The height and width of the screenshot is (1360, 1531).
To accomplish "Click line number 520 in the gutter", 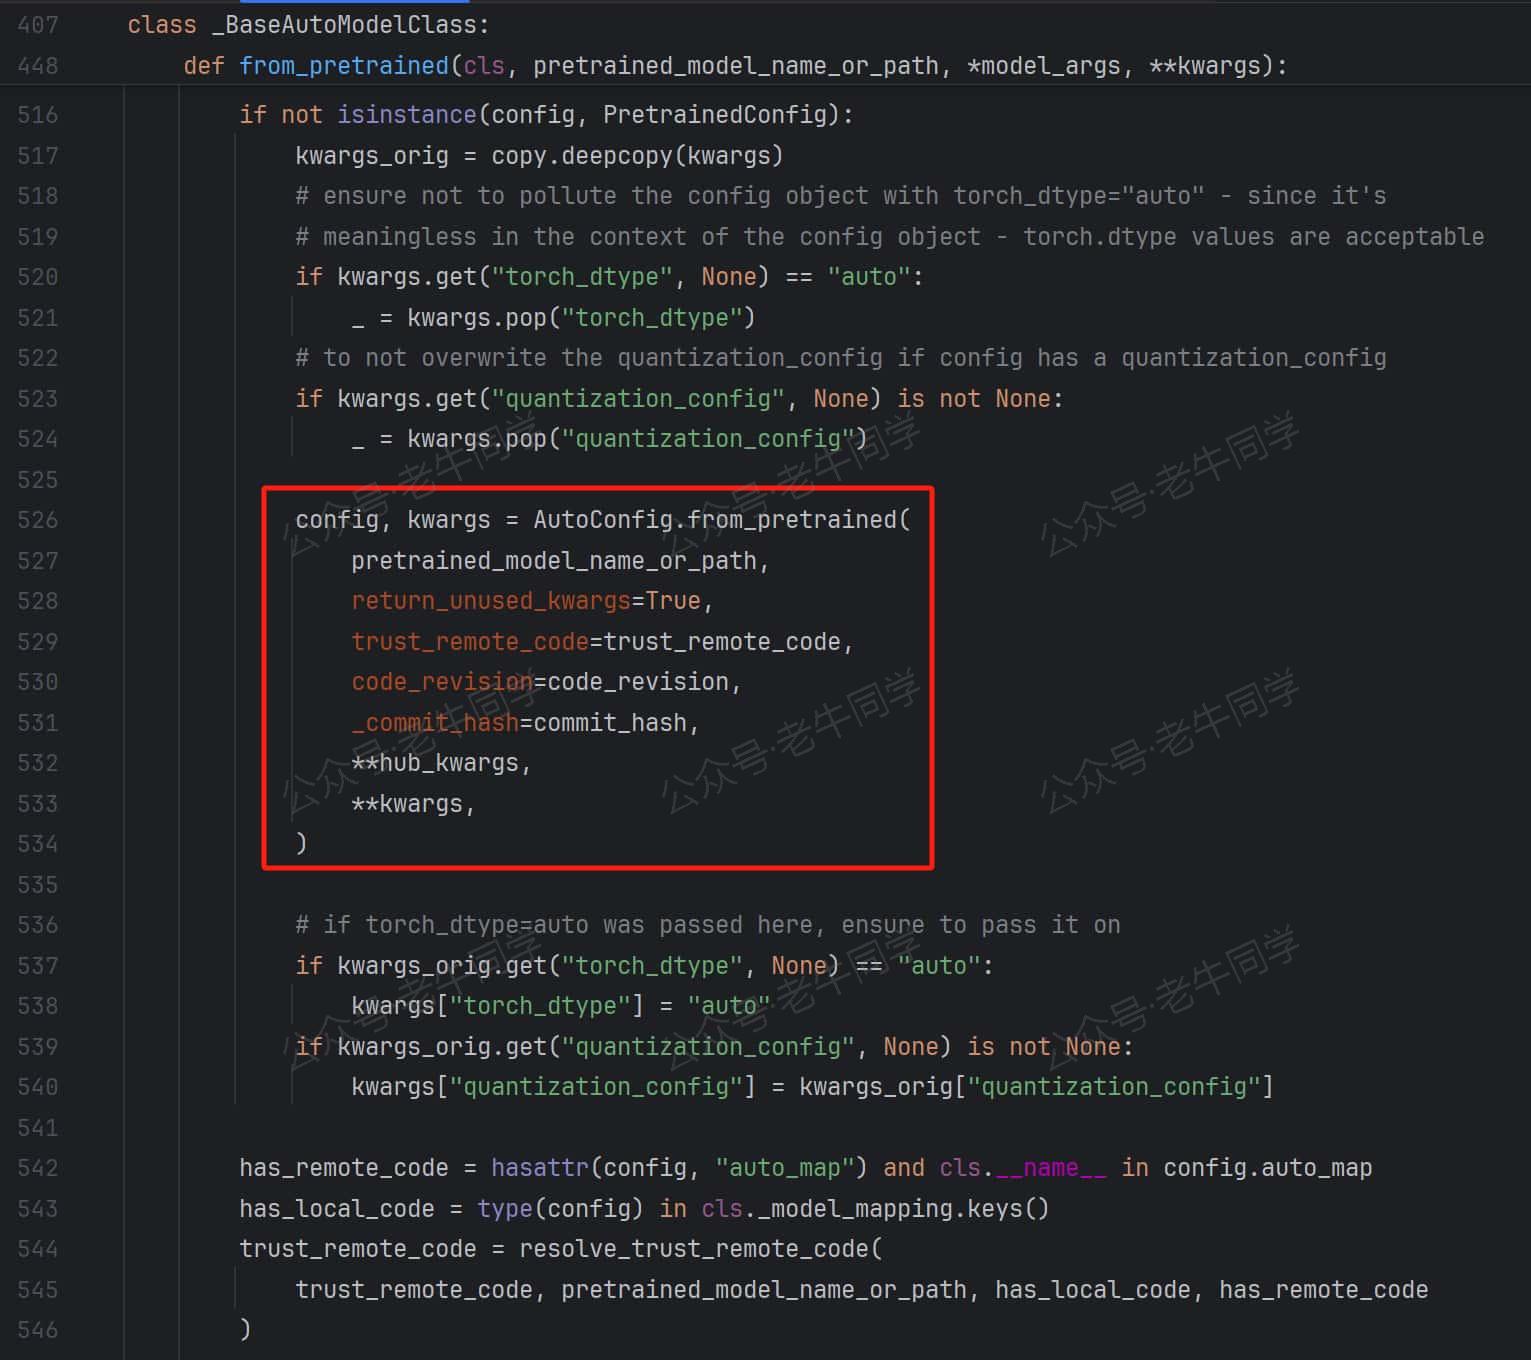I will pos(38,277).
